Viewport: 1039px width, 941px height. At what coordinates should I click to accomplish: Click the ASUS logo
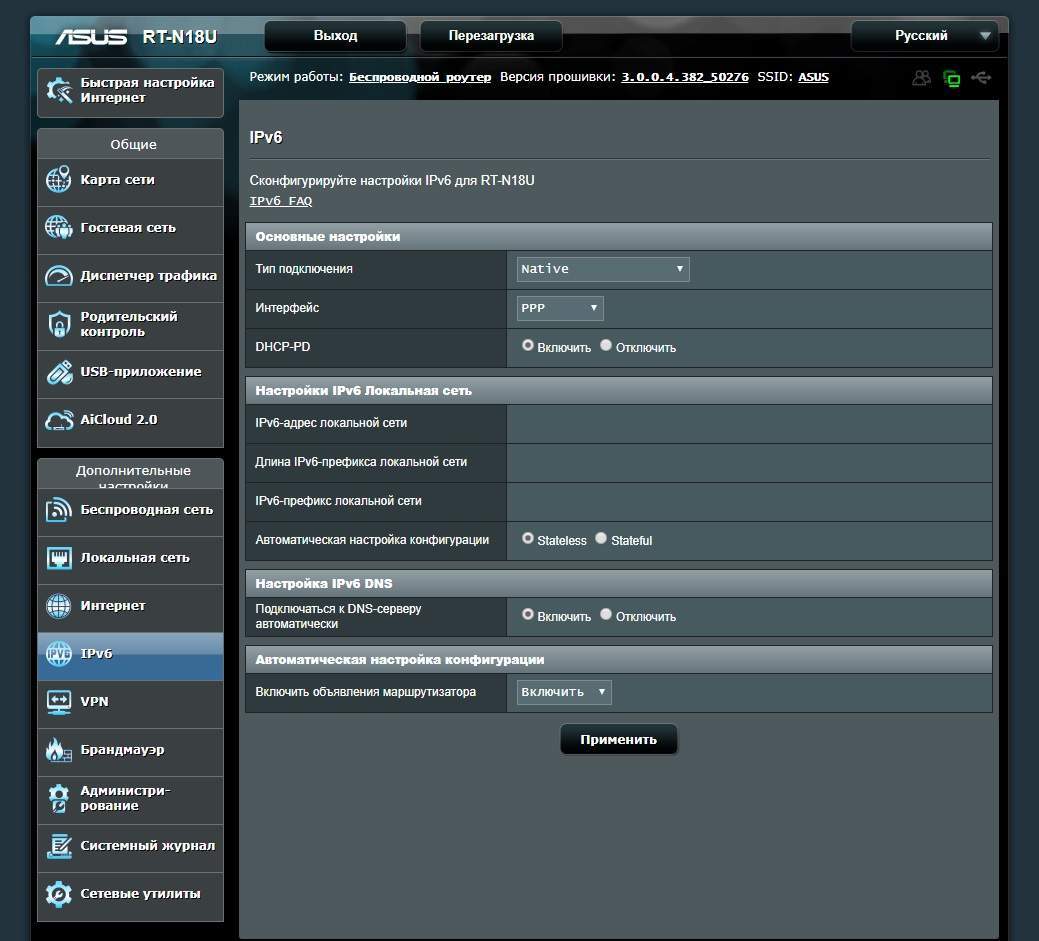click(91, 36)
